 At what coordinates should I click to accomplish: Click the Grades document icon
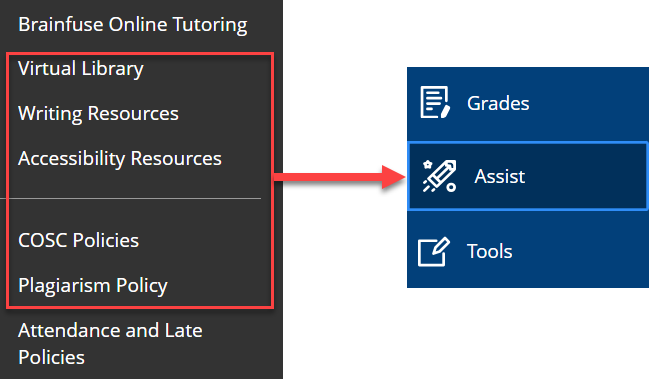(x=435, y=102)
